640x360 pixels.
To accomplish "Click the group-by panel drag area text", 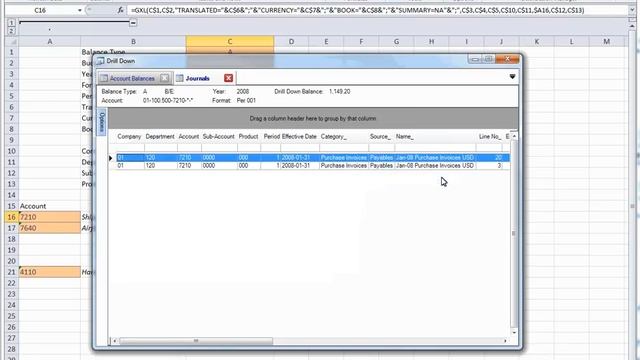I will (x=313, y=118).
